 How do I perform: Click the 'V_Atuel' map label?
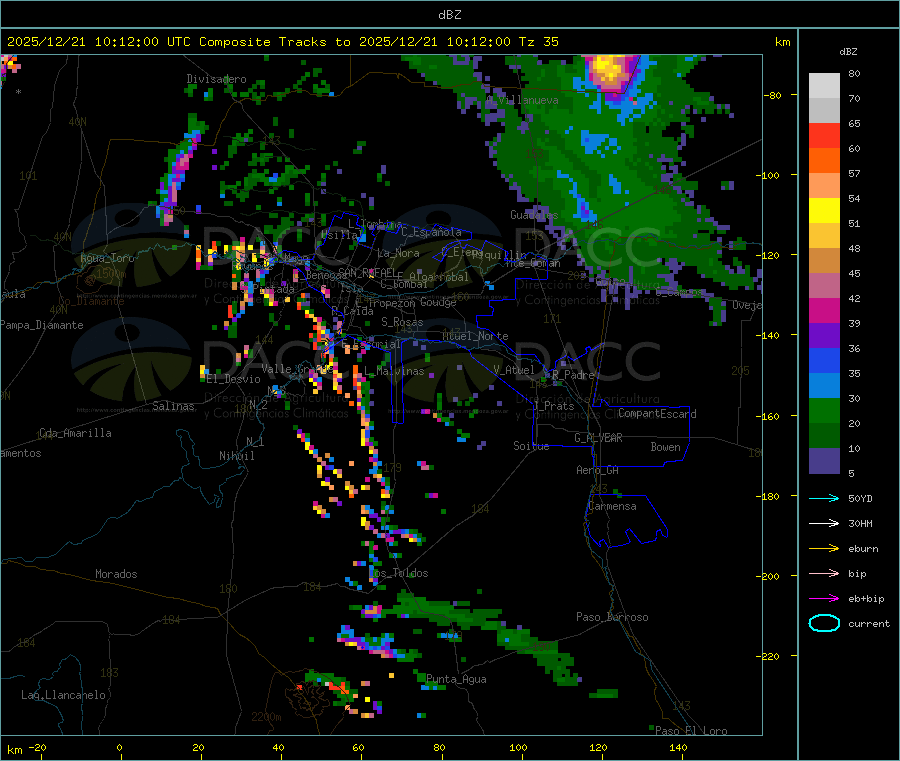[x=514, y=370]
